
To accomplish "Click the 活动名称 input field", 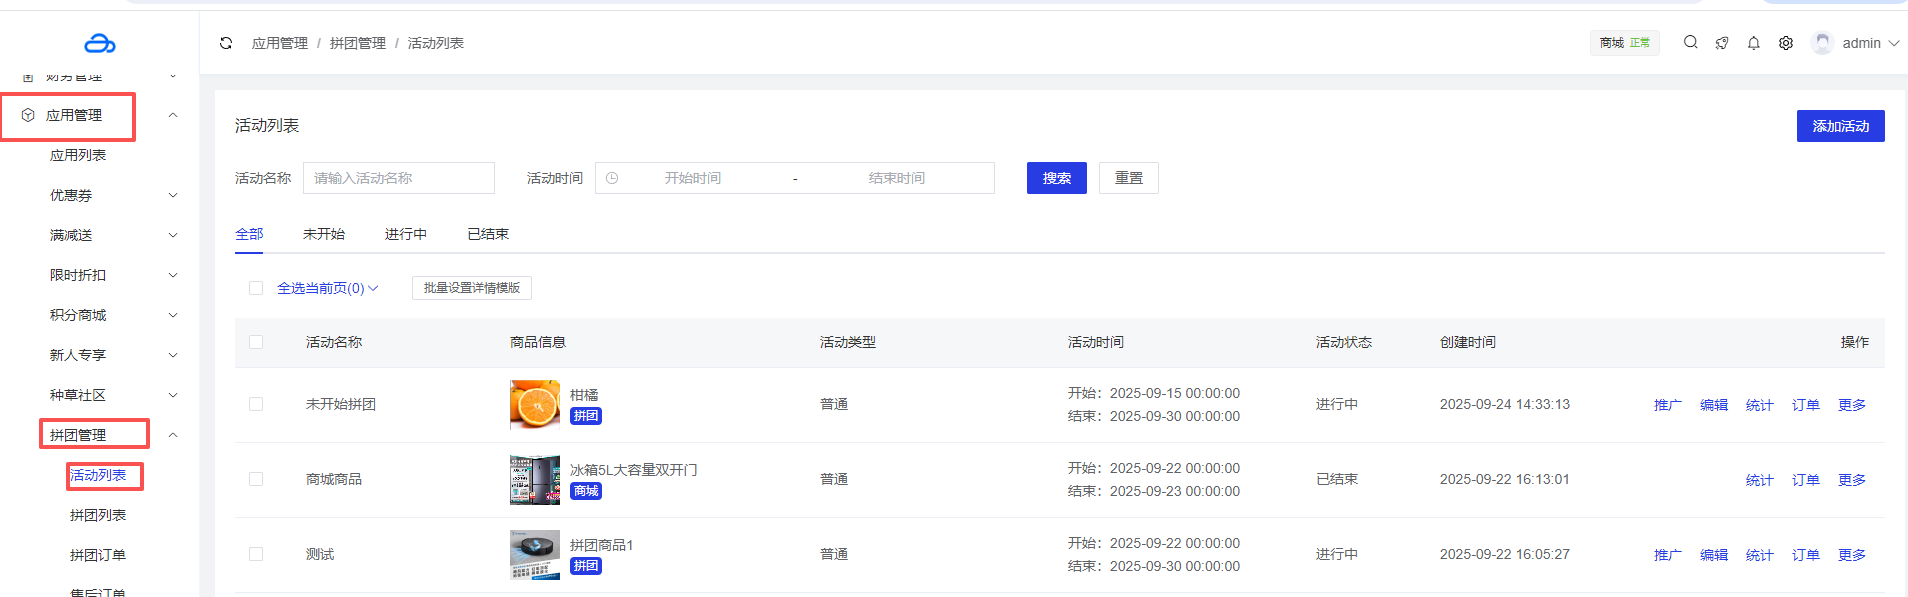I will [x=398, y=178].
